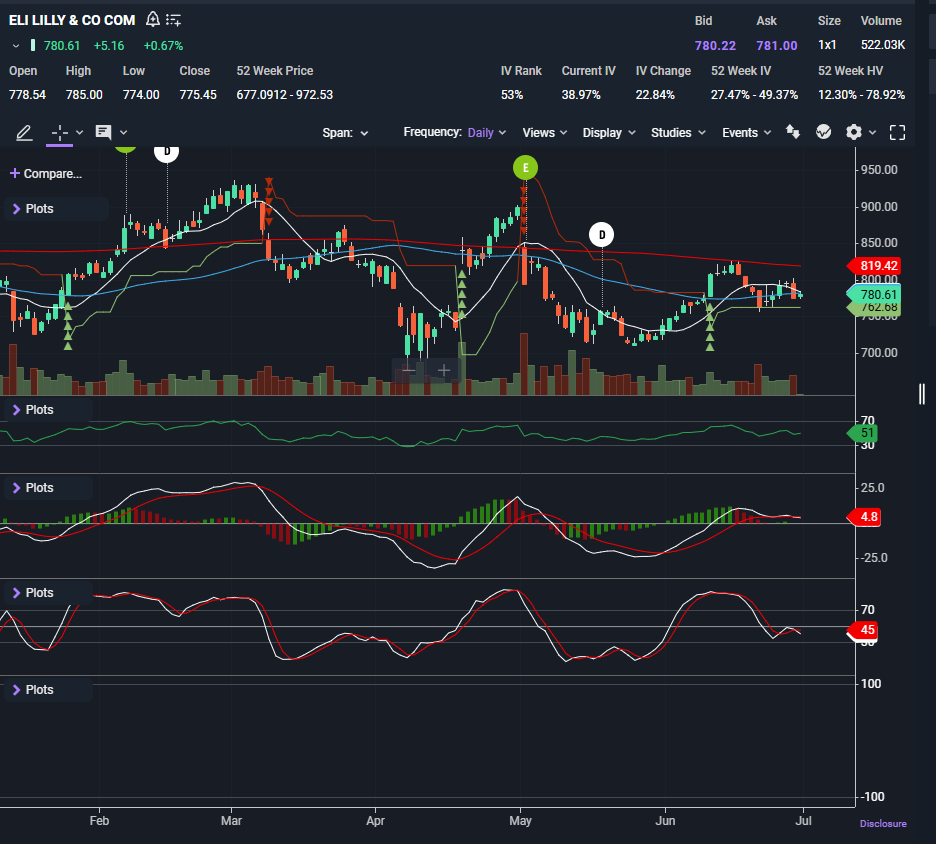The width and height of the screenshot is (936, 844).
Task: Click the High price 785.00
Action: (x=84, y=95)
